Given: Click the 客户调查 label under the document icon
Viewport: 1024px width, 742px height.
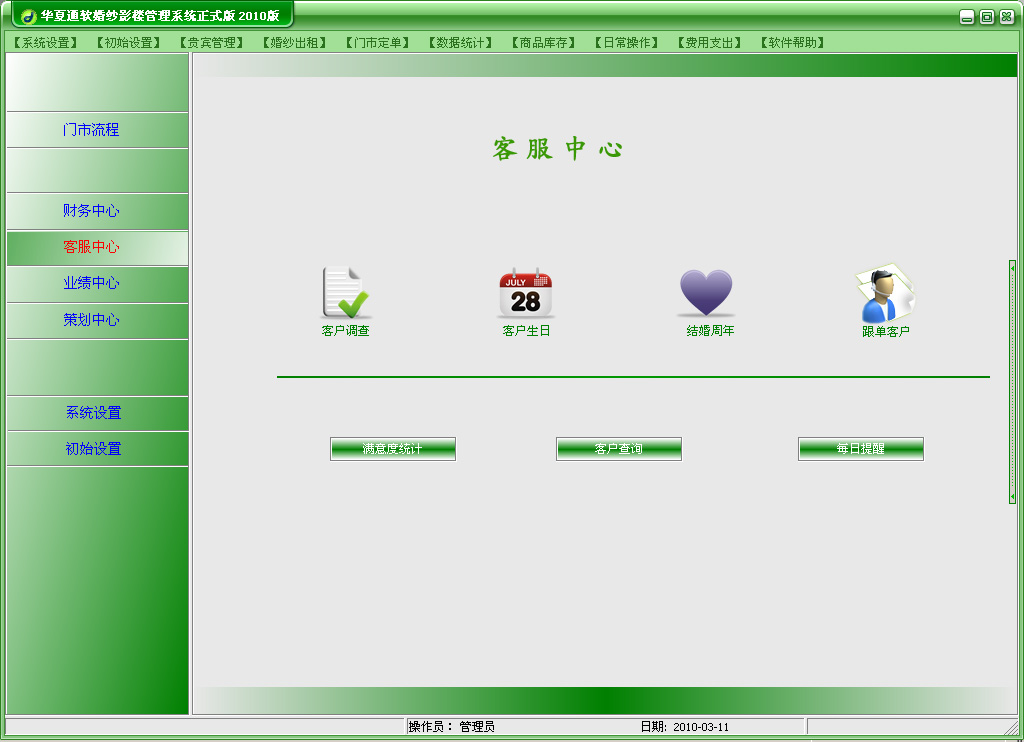Looking at the screenshot, I should (345, 331).
